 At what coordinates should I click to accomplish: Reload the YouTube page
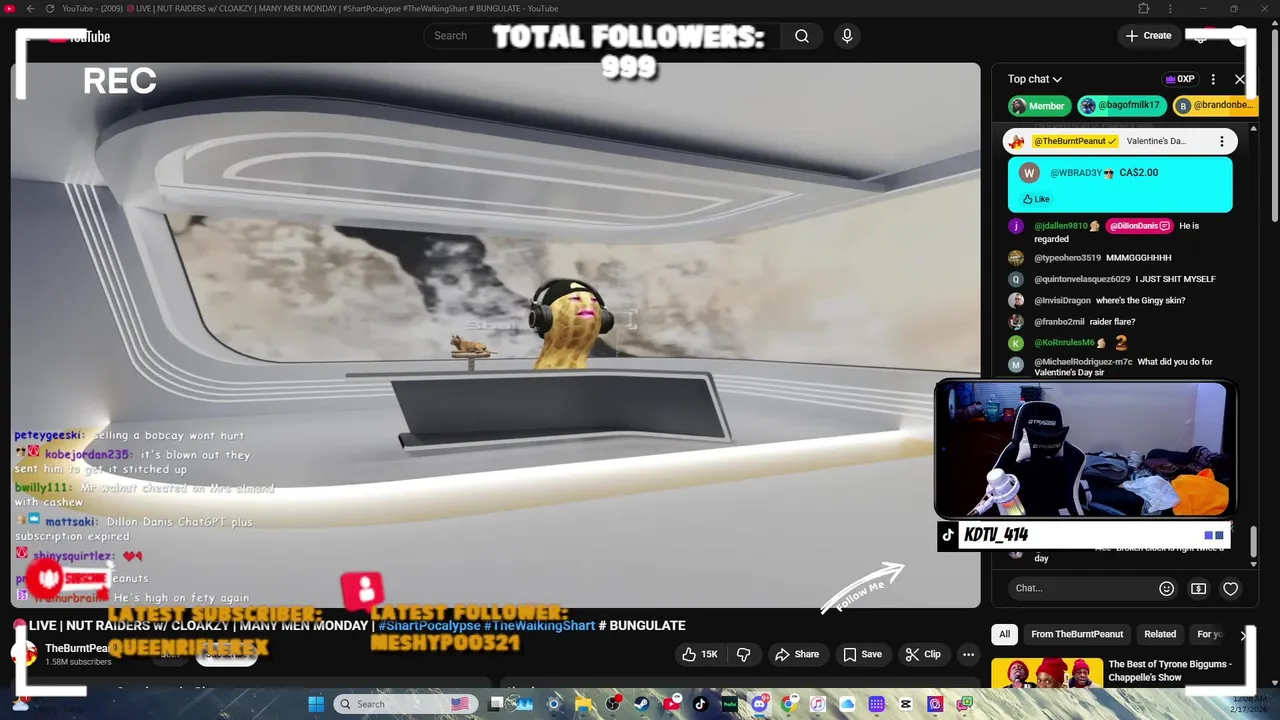click(50, 8)
